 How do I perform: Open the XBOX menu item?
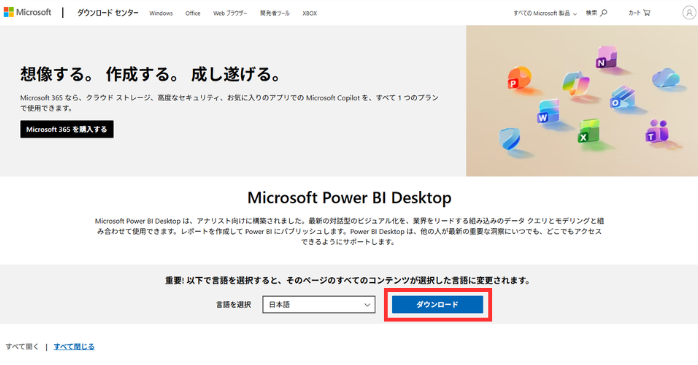pyautogui.click(x=310, y=13)
